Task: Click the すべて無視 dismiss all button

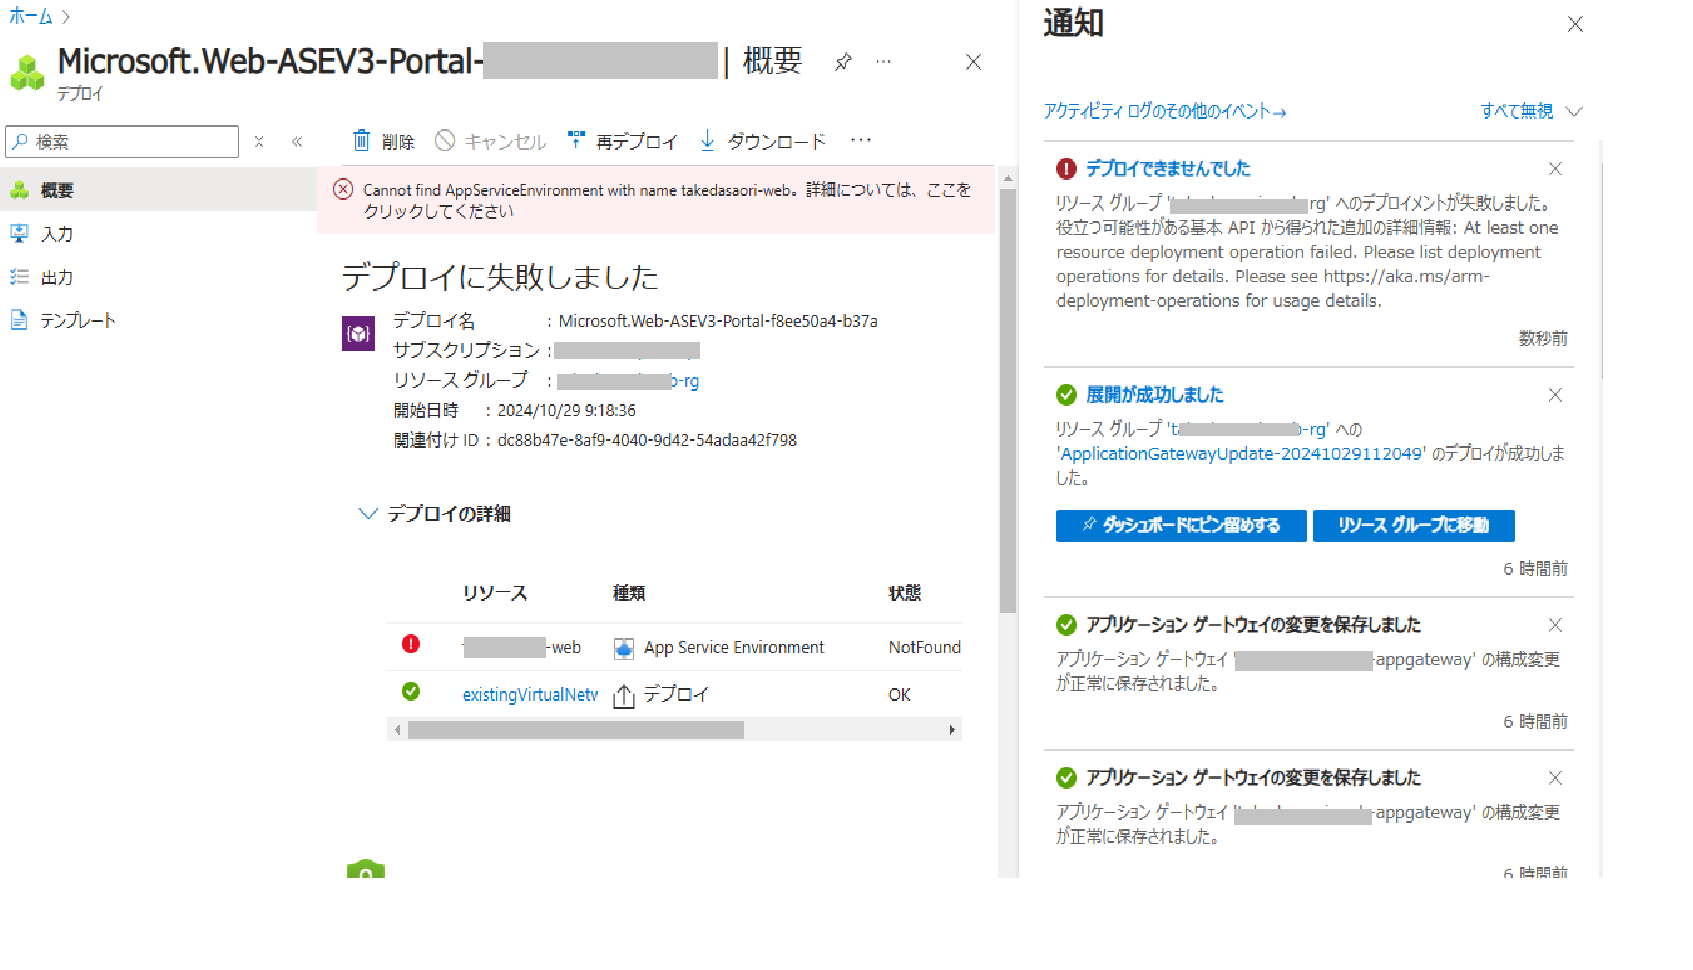Action: [1517, 111]
